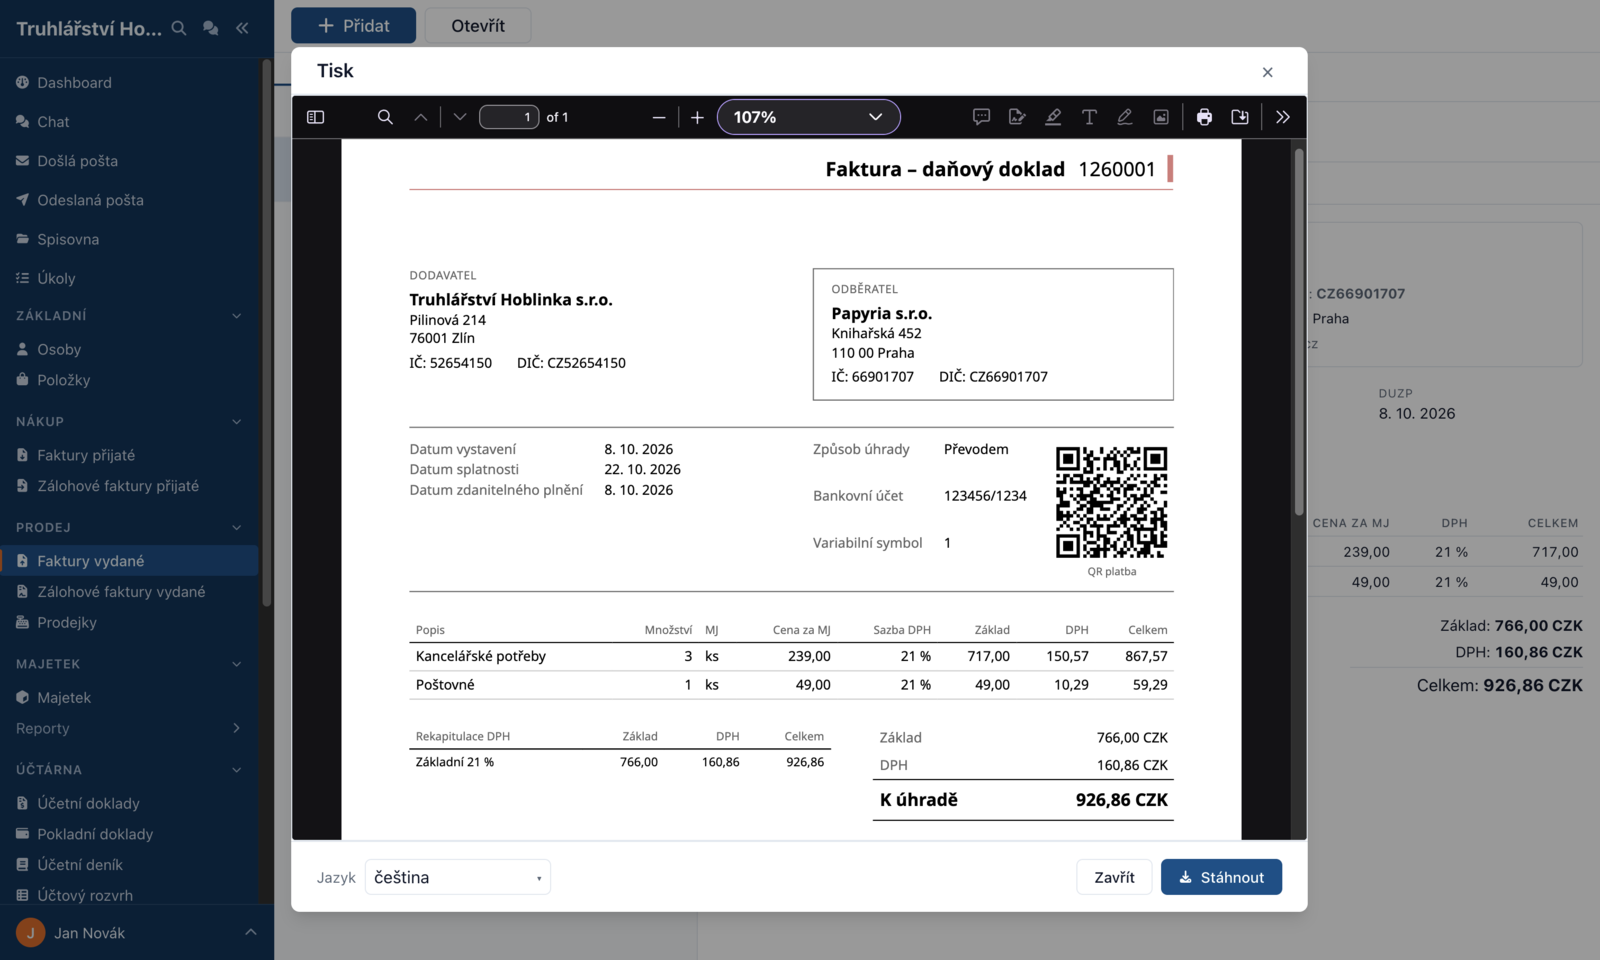Select the add text annotation tool

(x=1089, y=117)
